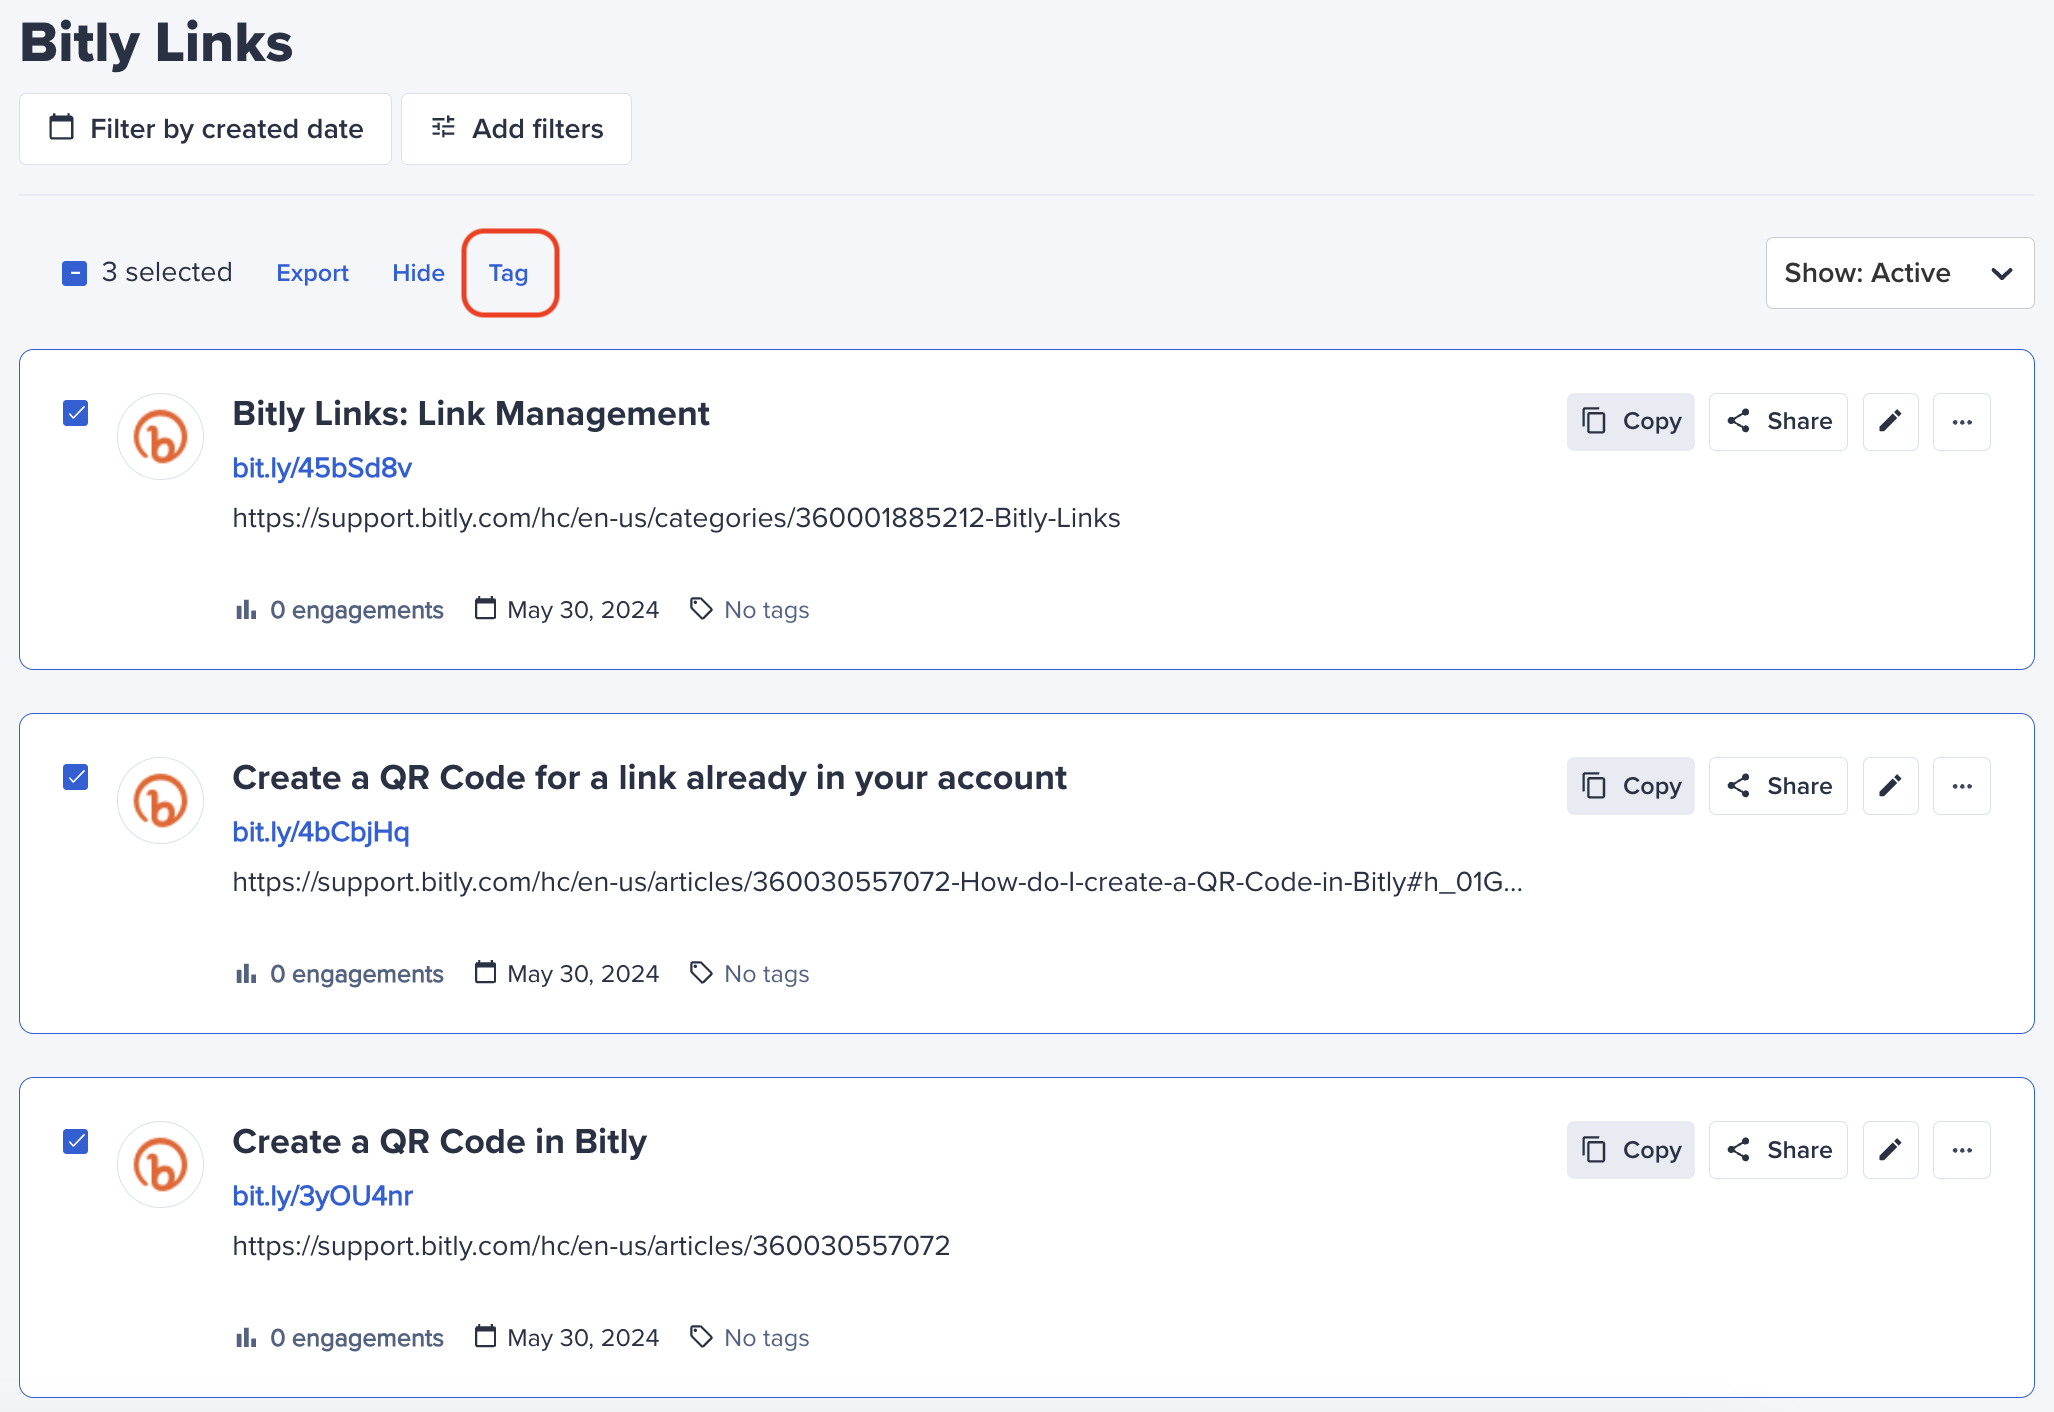Screen dimensions: 2054x1412
Task: Open the Show: Active dropdown
Action: [x=1899, y=273]
